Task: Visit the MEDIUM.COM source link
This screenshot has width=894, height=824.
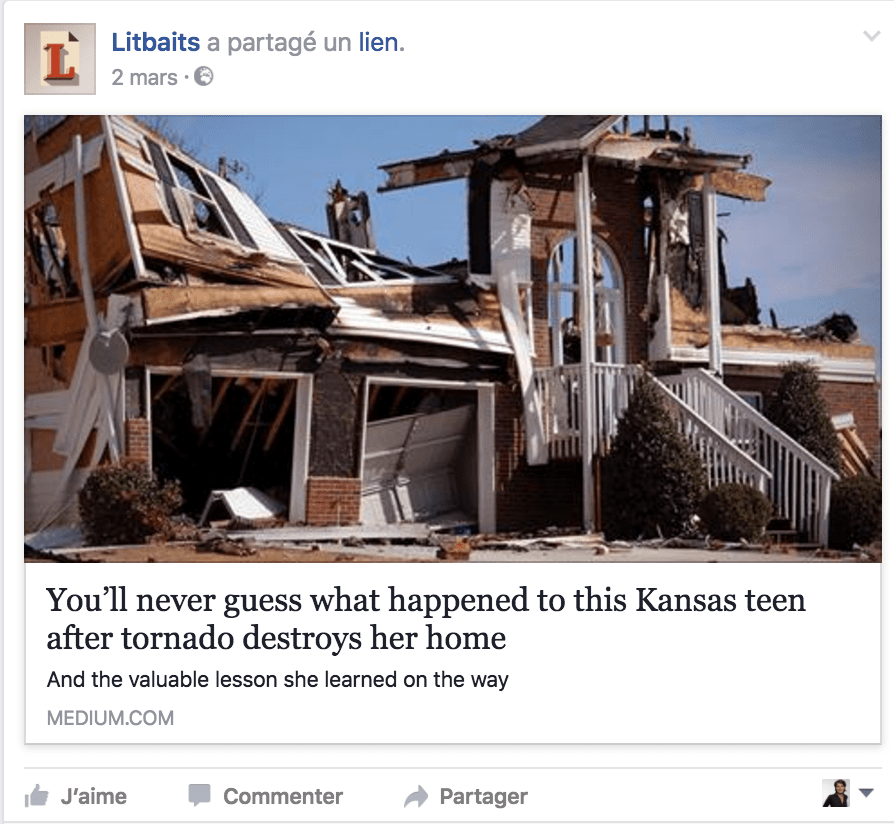Action: [x=110, y=718]
